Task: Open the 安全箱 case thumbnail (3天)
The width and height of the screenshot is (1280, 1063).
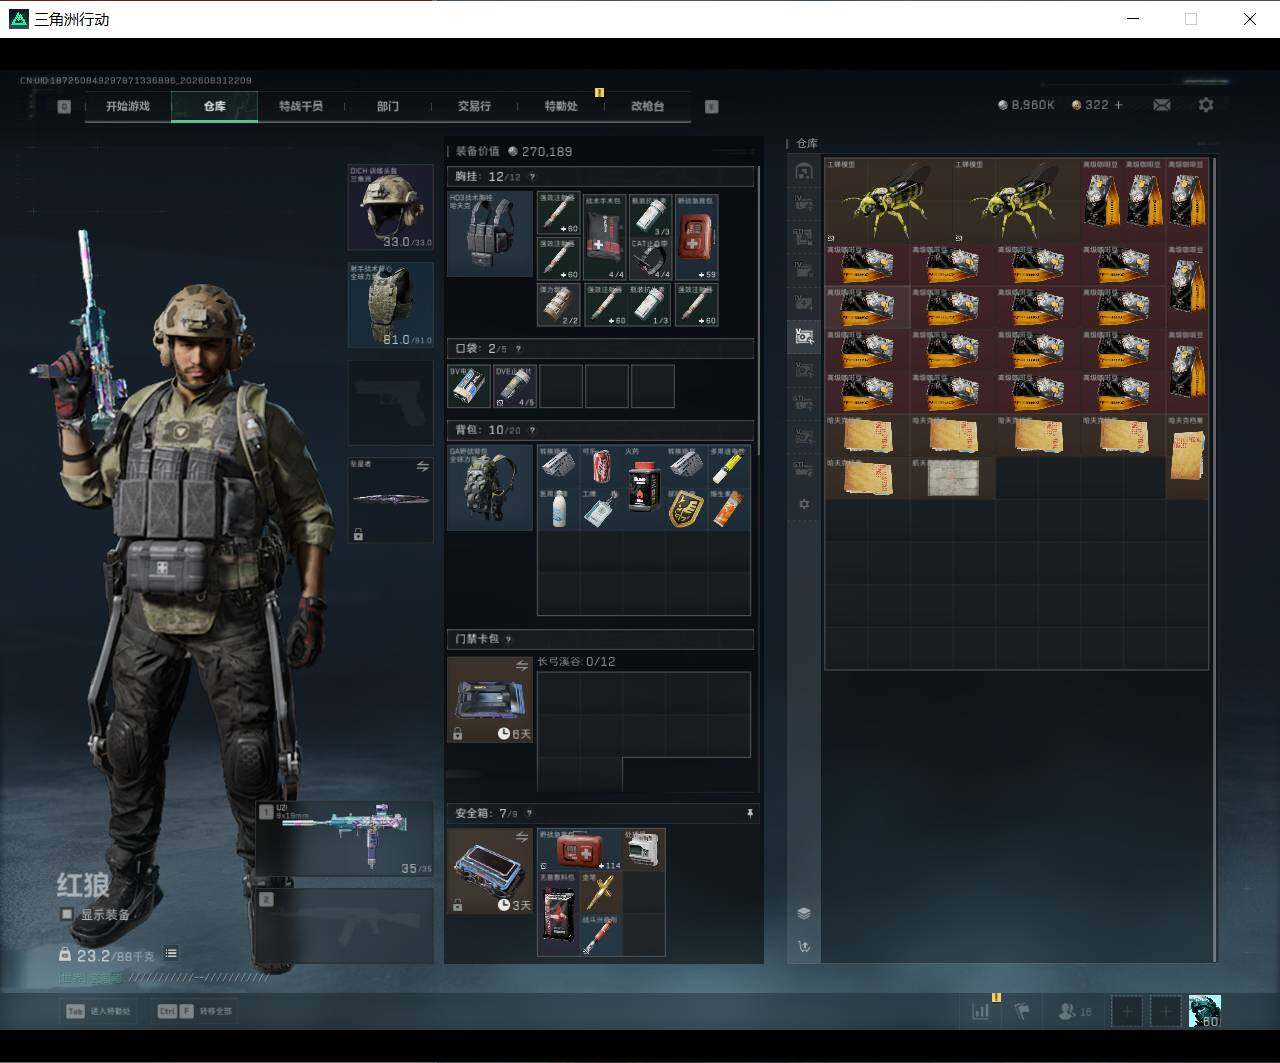Action: pyautogui.click(x=490, y=871)
